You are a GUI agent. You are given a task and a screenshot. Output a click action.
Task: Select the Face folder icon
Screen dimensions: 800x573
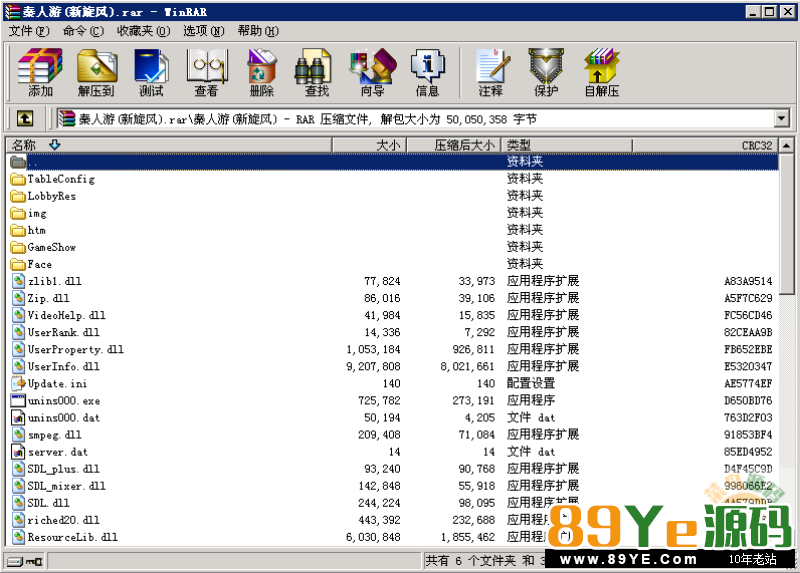point(18,264)
